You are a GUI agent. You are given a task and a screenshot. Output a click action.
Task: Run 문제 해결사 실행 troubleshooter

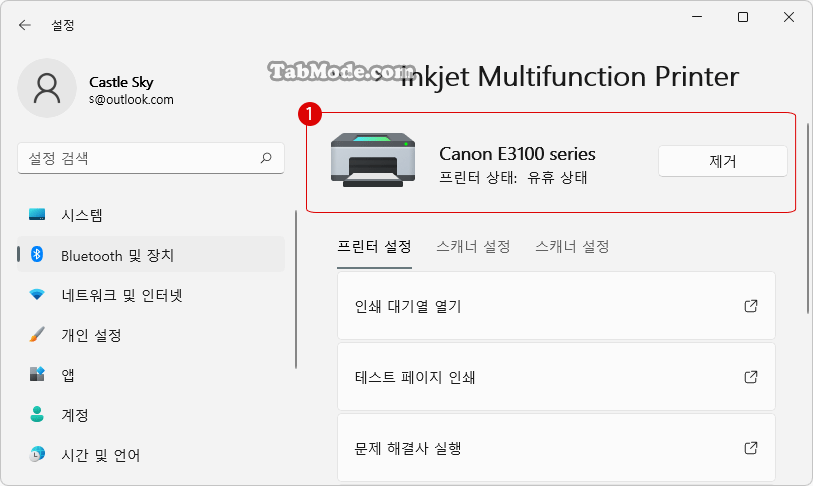click(x=556, y=448)
